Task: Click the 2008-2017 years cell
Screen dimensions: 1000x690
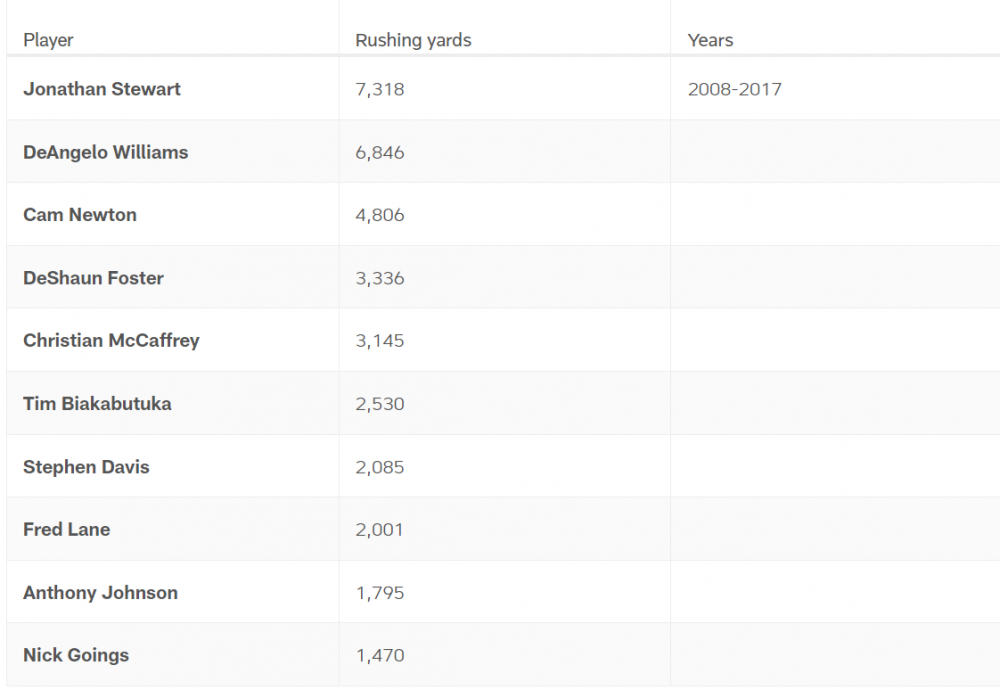Action: [735, 89]
